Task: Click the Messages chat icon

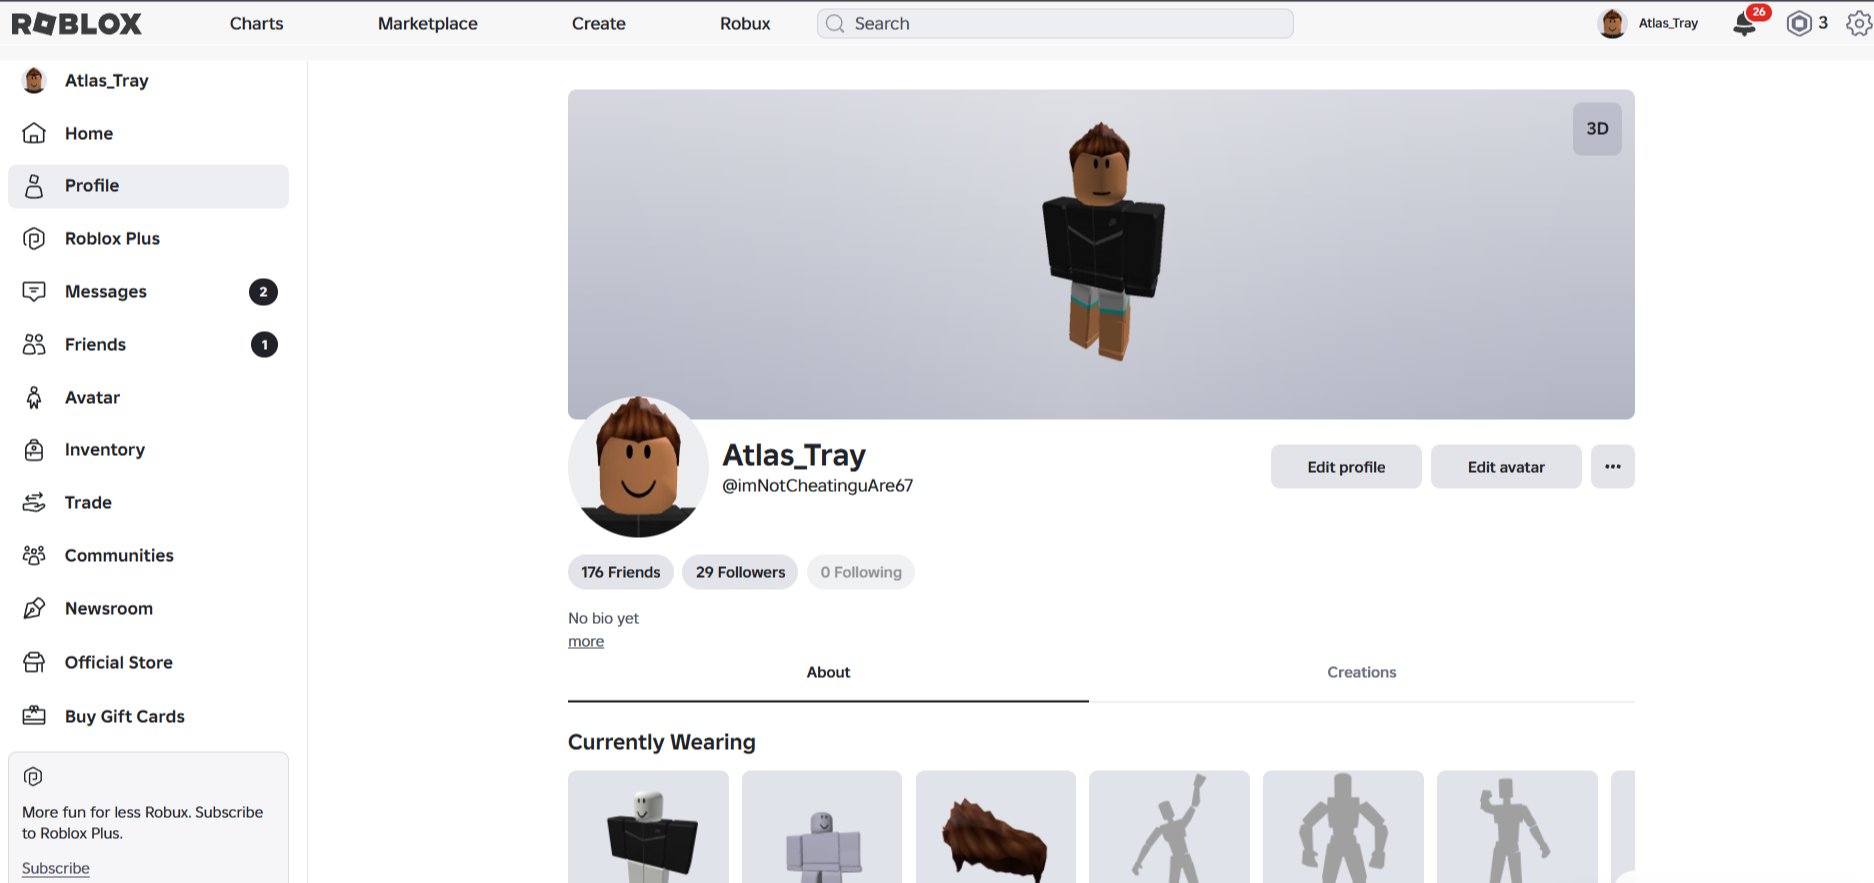Action: tap(34, 291)
